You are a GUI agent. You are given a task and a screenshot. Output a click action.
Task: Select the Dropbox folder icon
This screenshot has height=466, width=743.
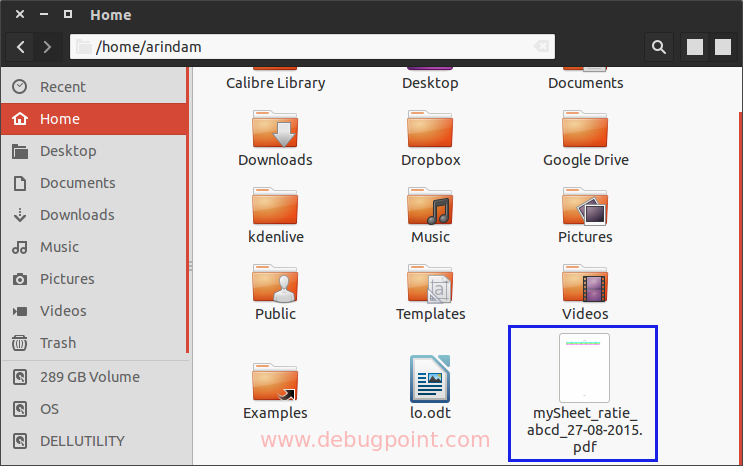[430, 129]
